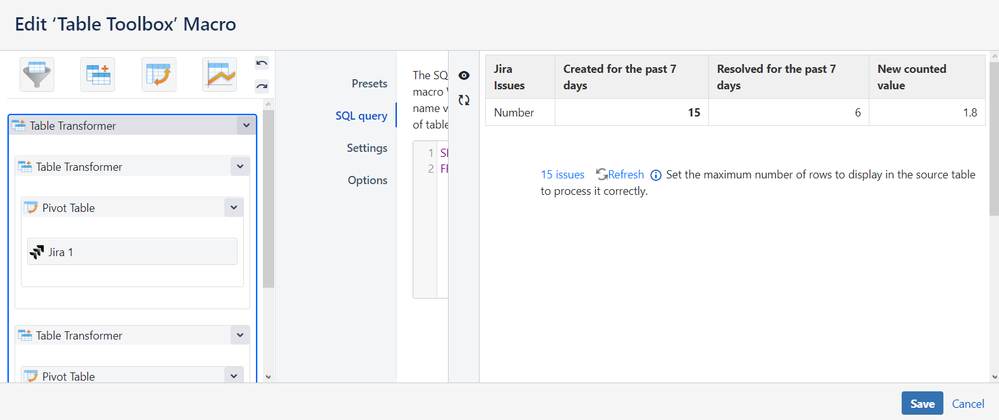Click the redo arrow icon
The image size is (999, 420).
pos(262,85)
